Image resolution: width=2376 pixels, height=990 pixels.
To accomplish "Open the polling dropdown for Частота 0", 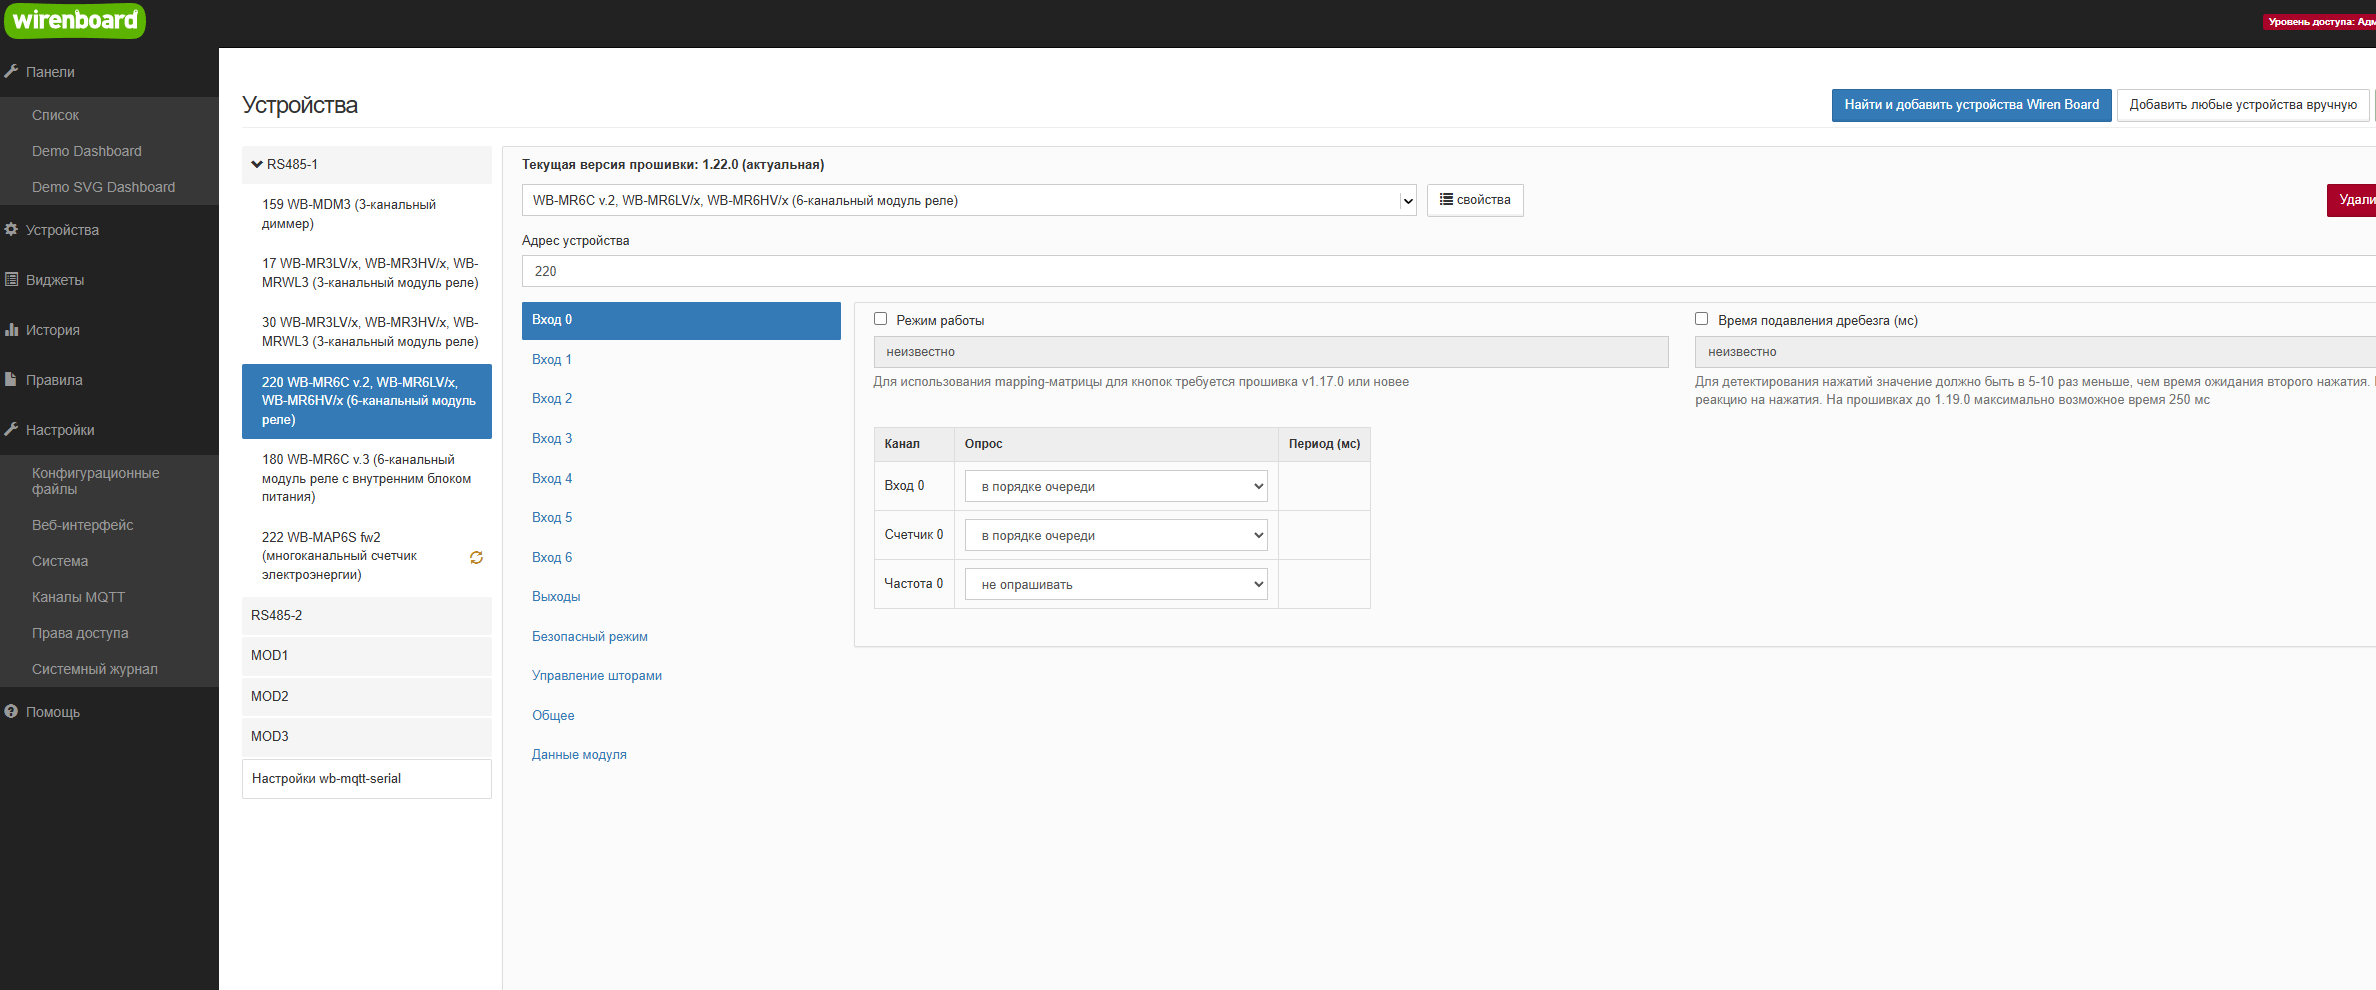I will pyautogui.click(x=1115, y=584).
